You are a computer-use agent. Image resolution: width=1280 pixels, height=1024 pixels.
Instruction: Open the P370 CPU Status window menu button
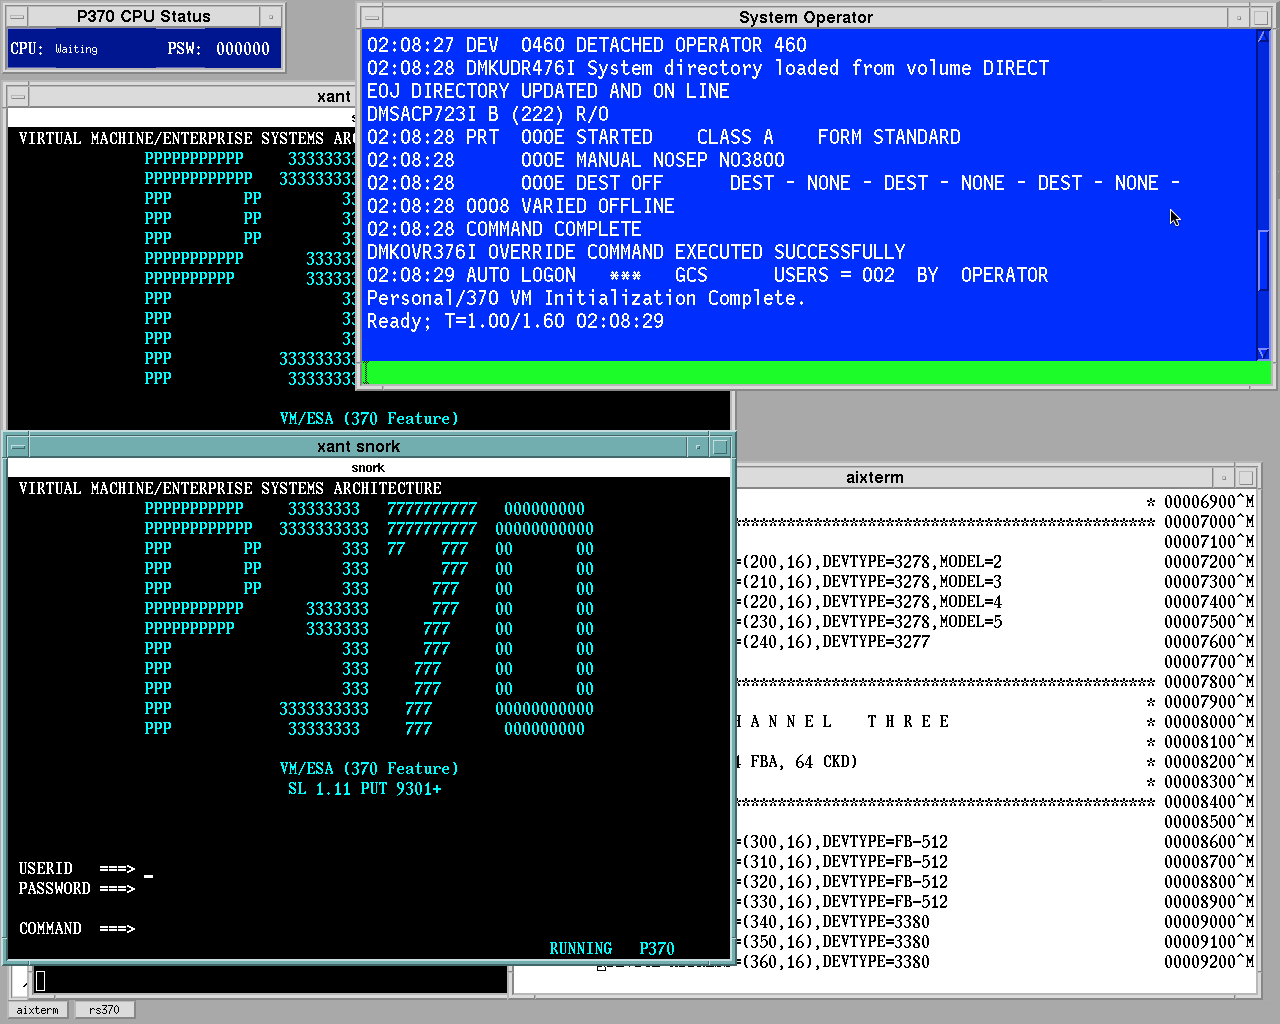coord(17,16)
